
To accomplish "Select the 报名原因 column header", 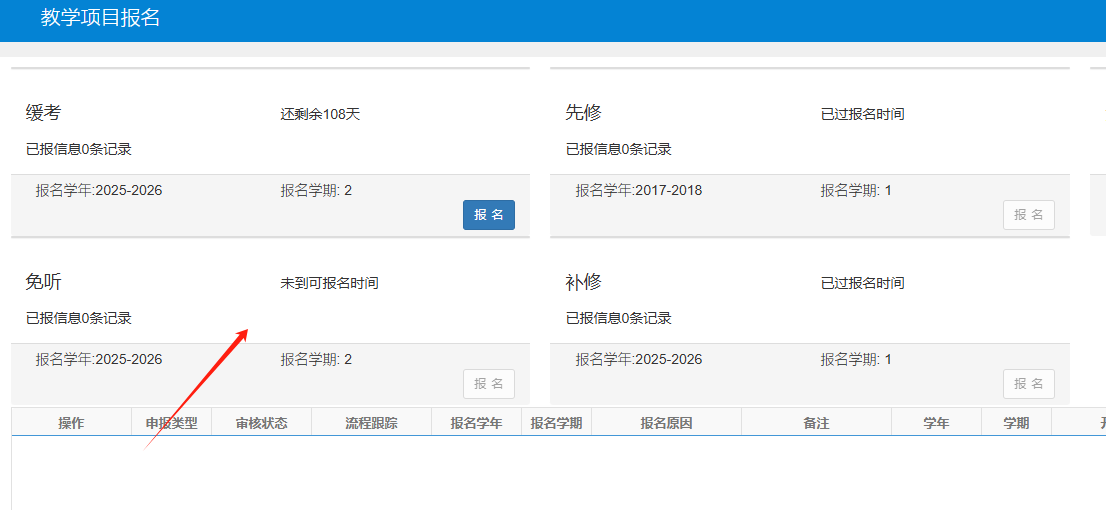I will point(666,423).
